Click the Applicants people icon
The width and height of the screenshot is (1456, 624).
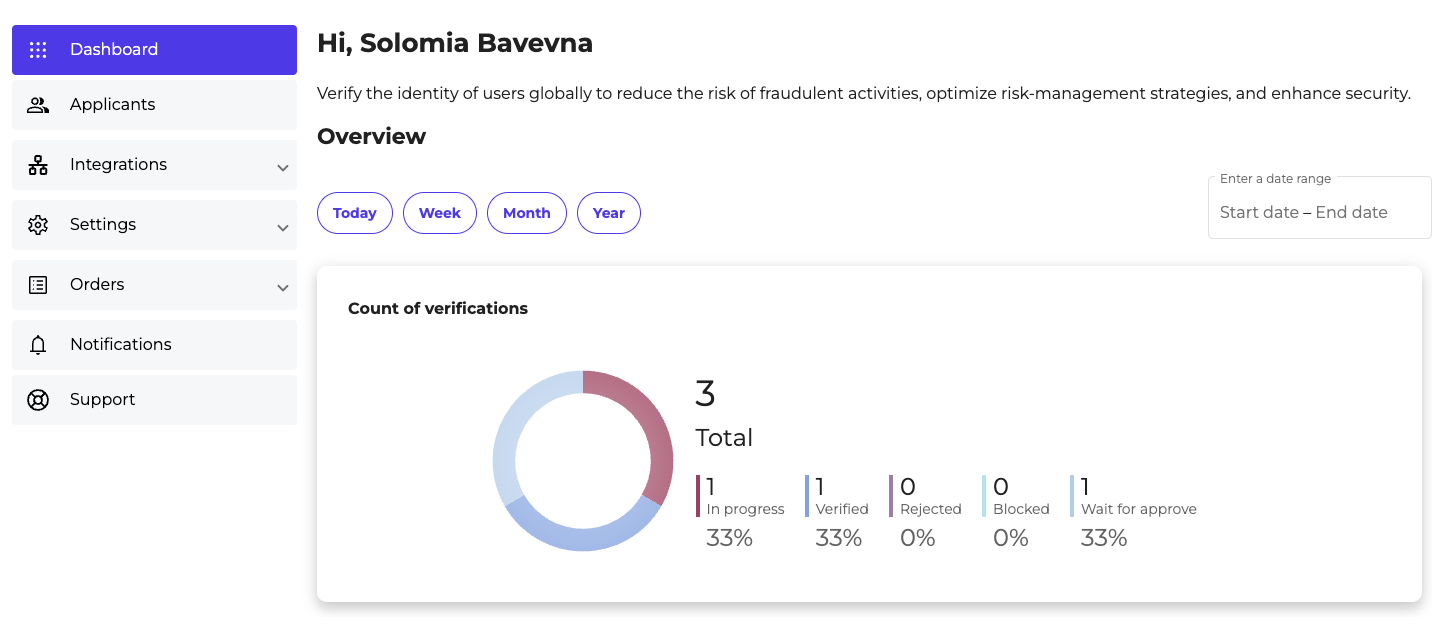pyautogui.click(x=38, y=105)
